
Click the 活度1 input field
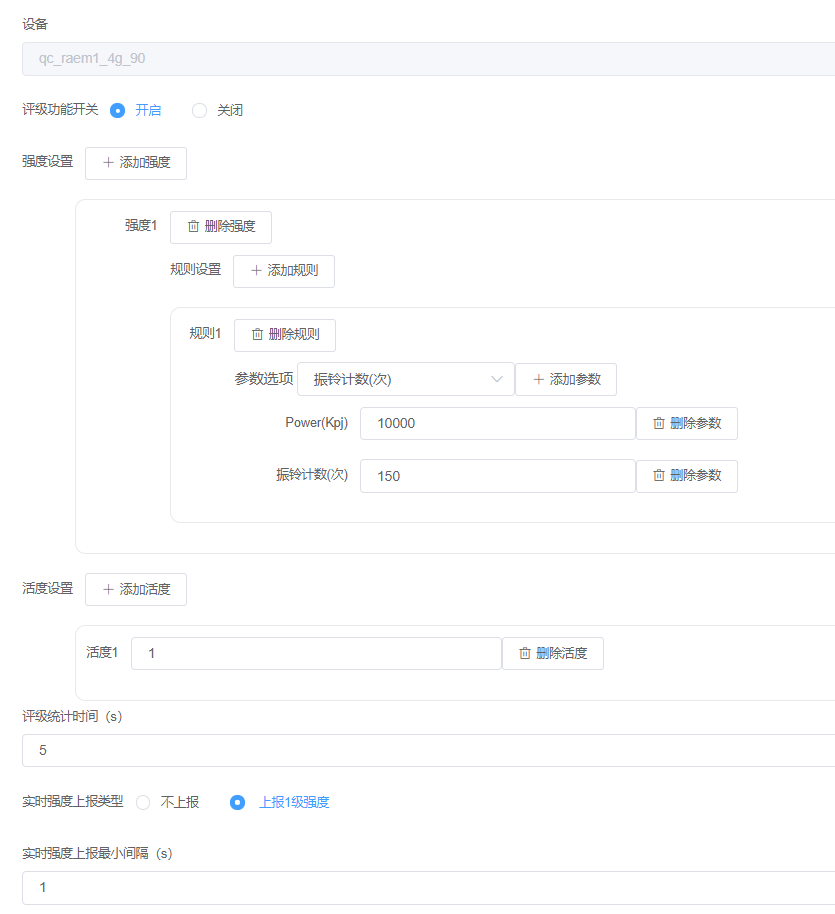[x=315, y=654]
